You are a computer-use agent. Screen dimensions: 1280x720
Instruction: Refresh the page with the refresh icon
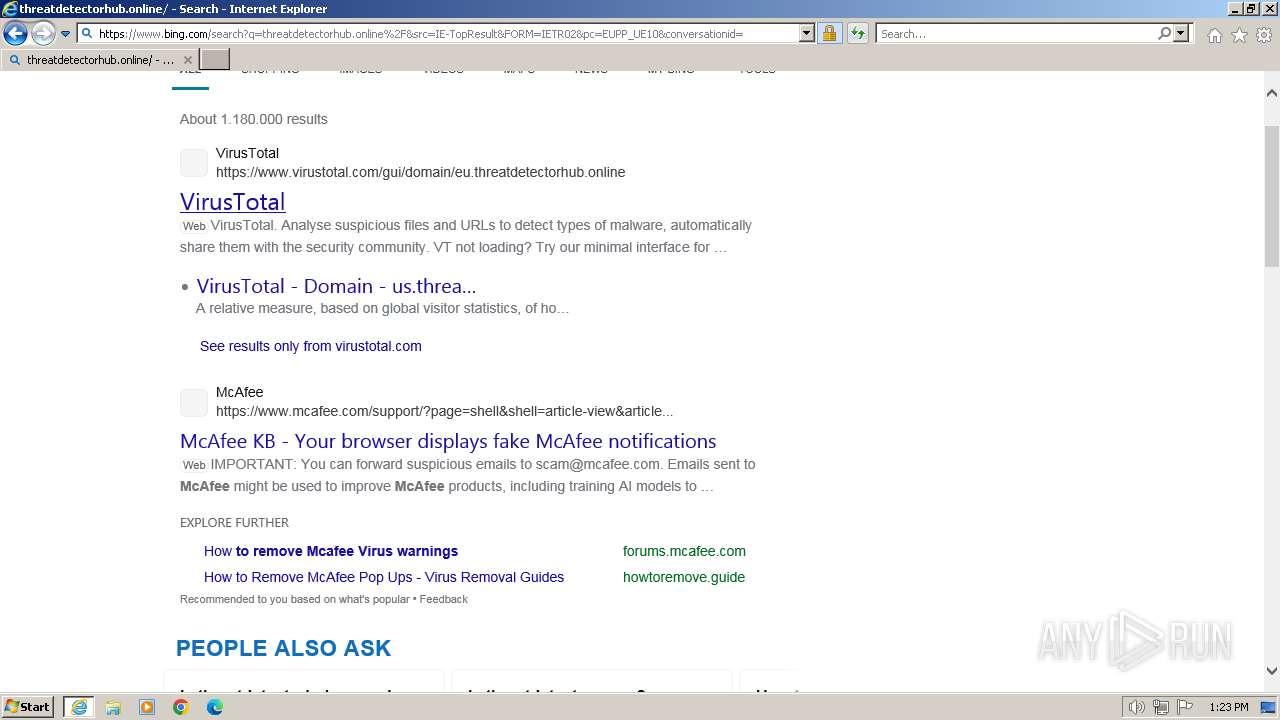coord(858,33)
